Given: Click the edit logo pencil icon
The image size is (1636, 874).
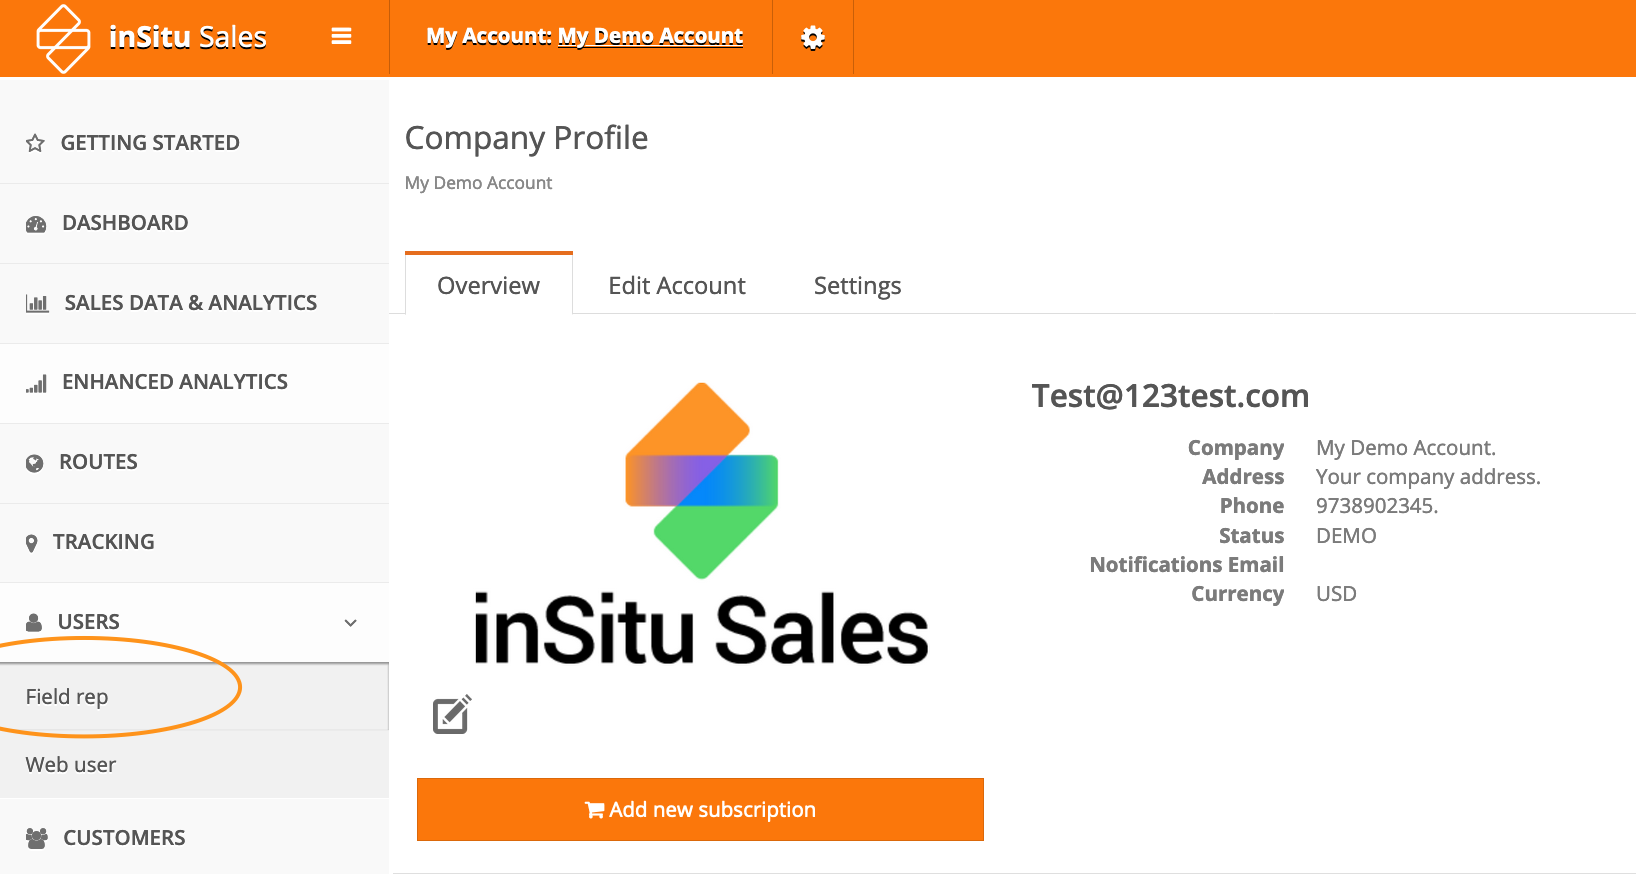Looking at the screenshot, I should [452, 715].
